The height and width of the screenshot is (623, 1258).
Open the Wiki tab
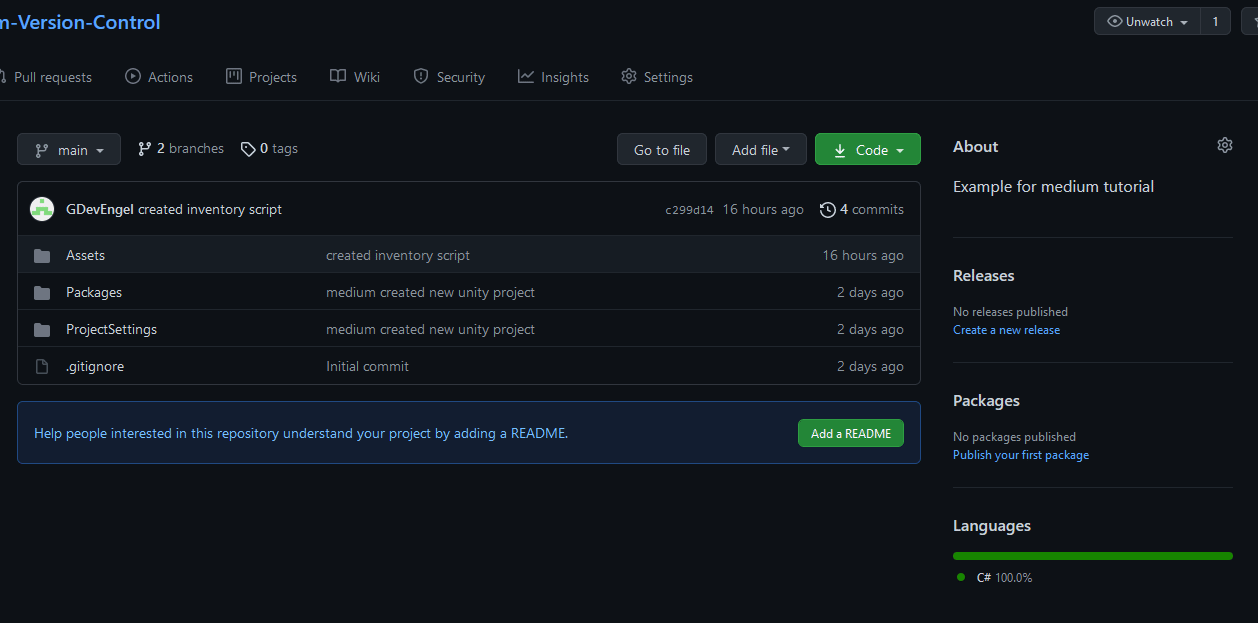355,77
